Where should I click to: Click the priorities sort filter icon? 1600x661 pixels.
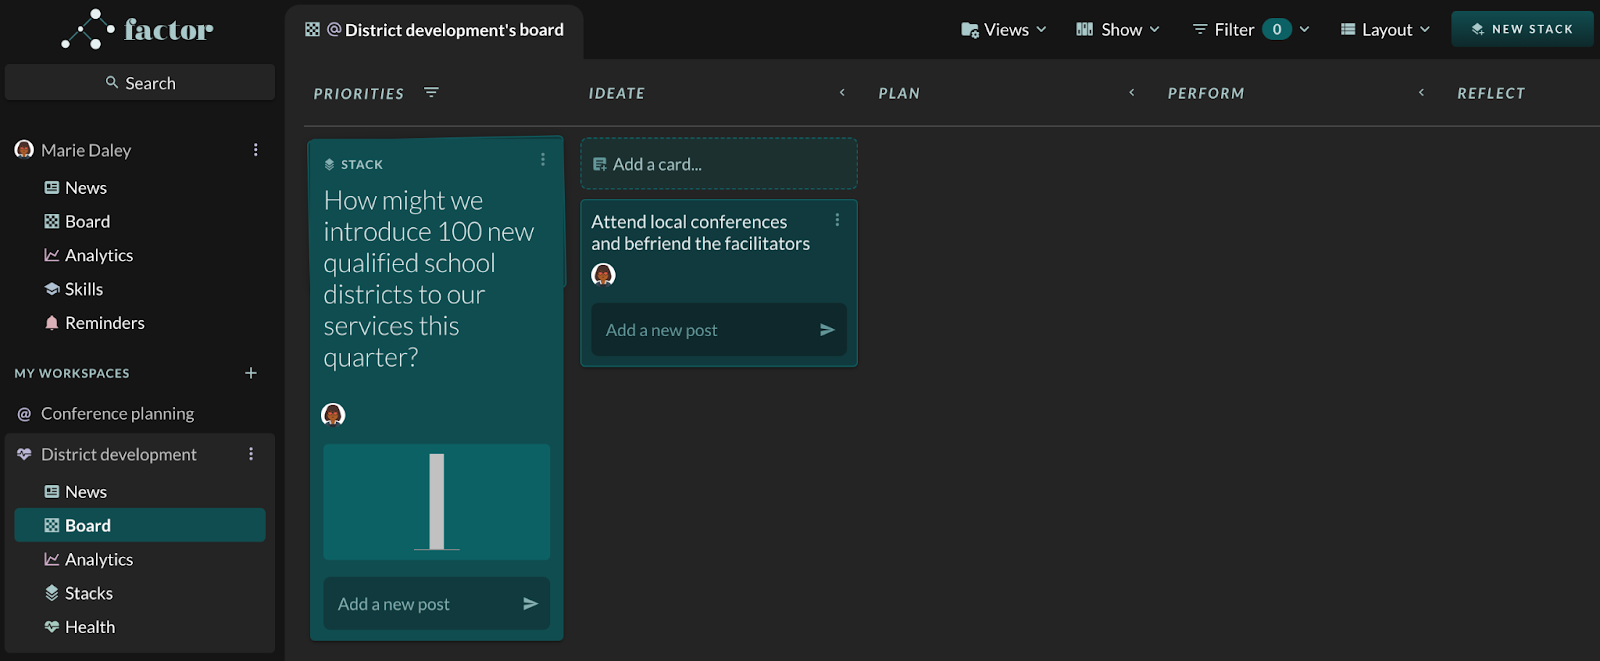(431, 92)
